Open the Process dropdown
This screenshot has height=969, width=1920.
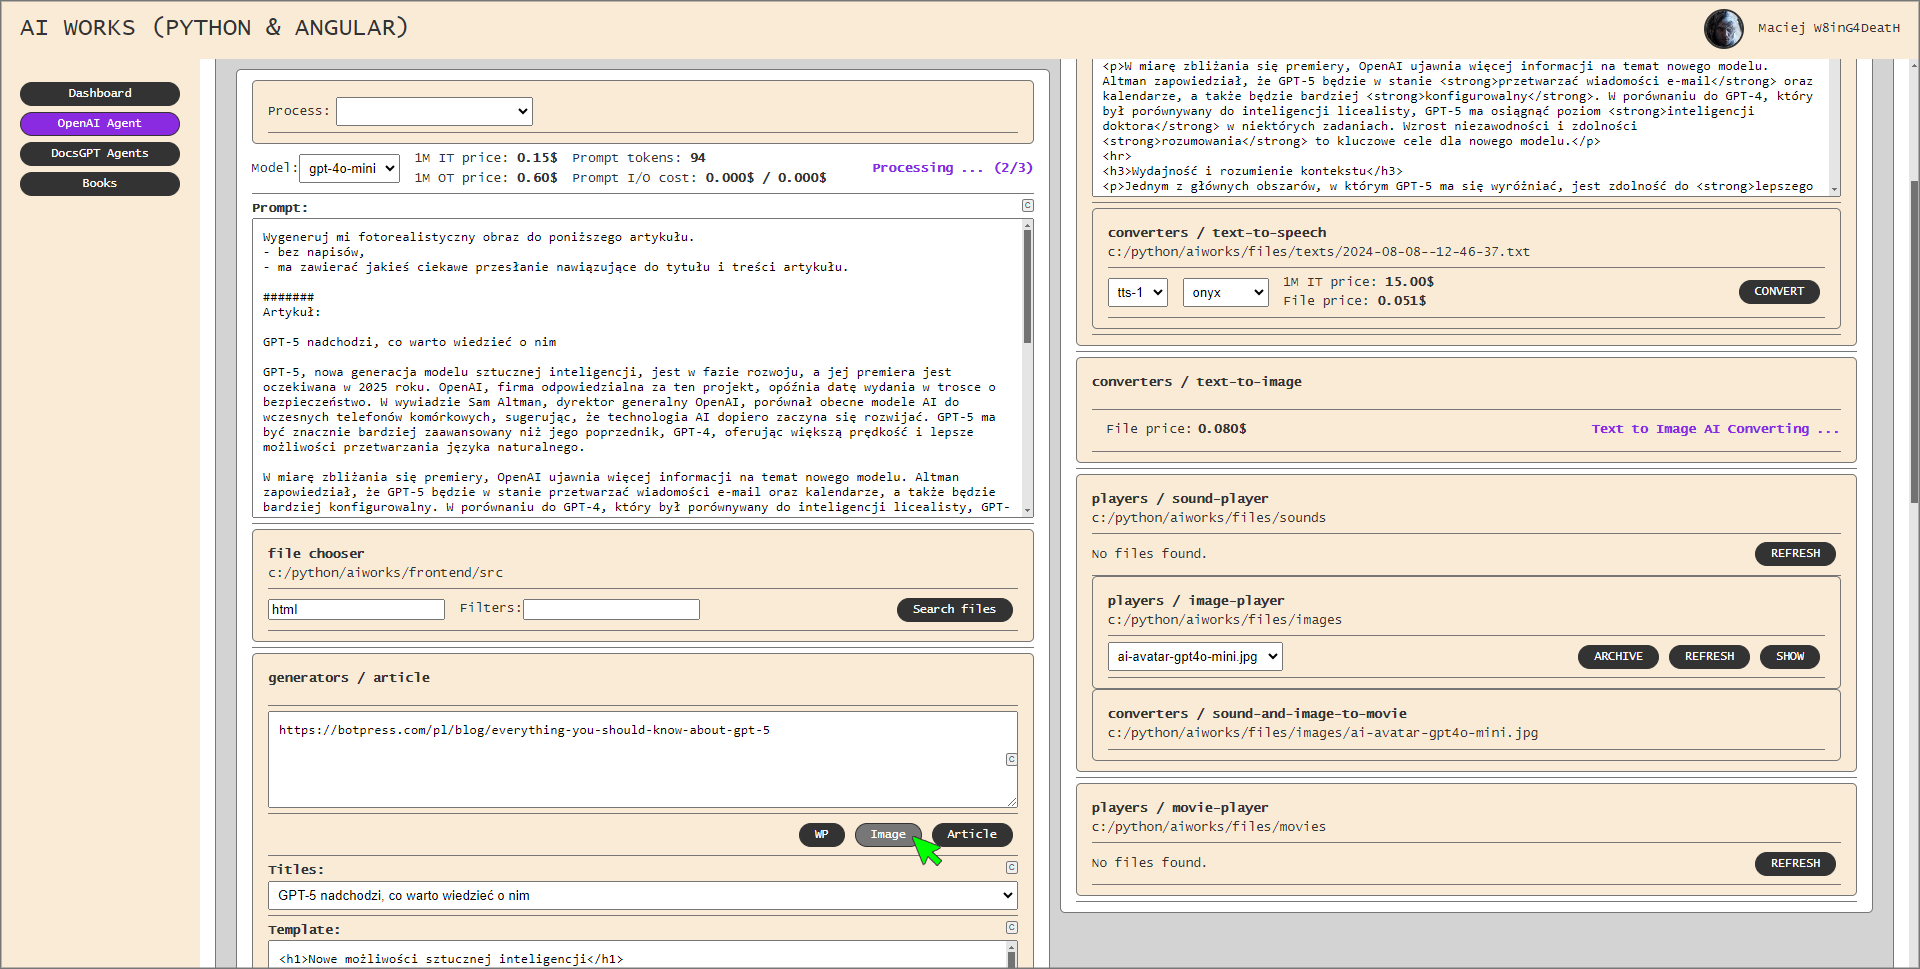(x=434, y=111)
